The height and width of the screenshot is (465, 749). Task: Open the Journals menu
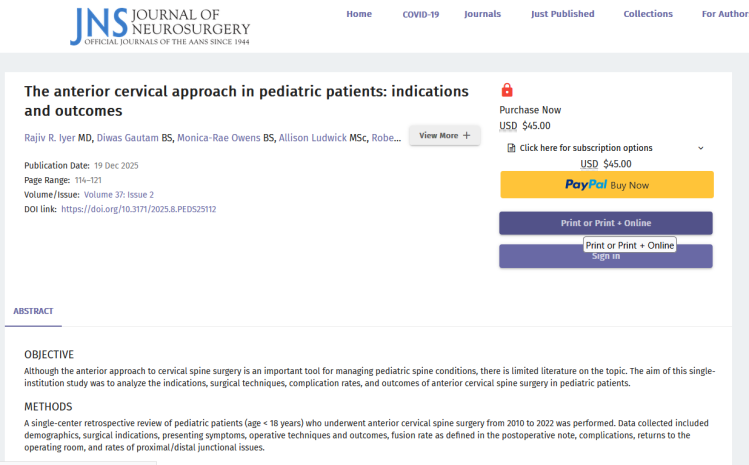(482, 14)
